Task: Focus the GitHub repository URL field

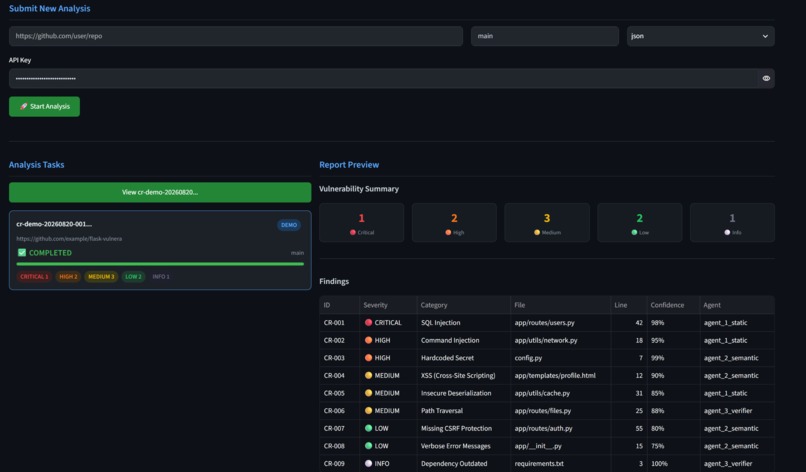Action: click(x=235, y=36)
